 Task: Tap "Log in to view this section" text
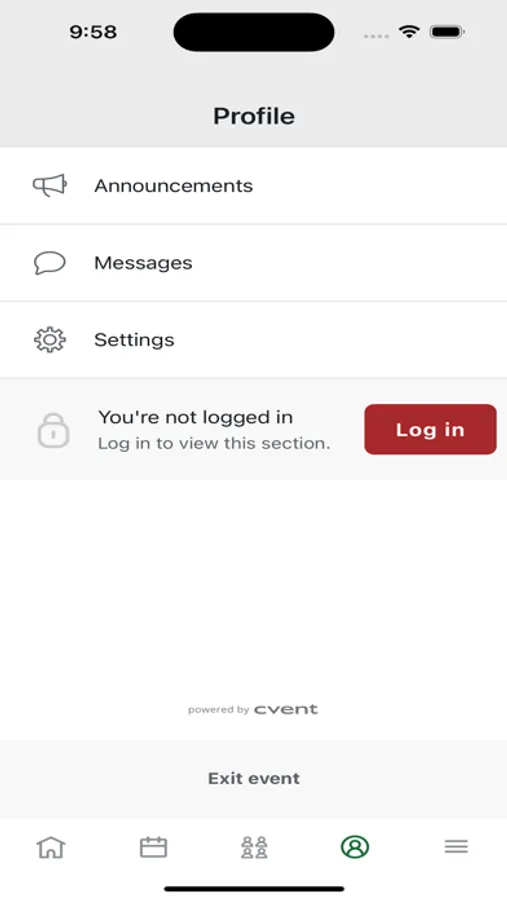point(214,444)
